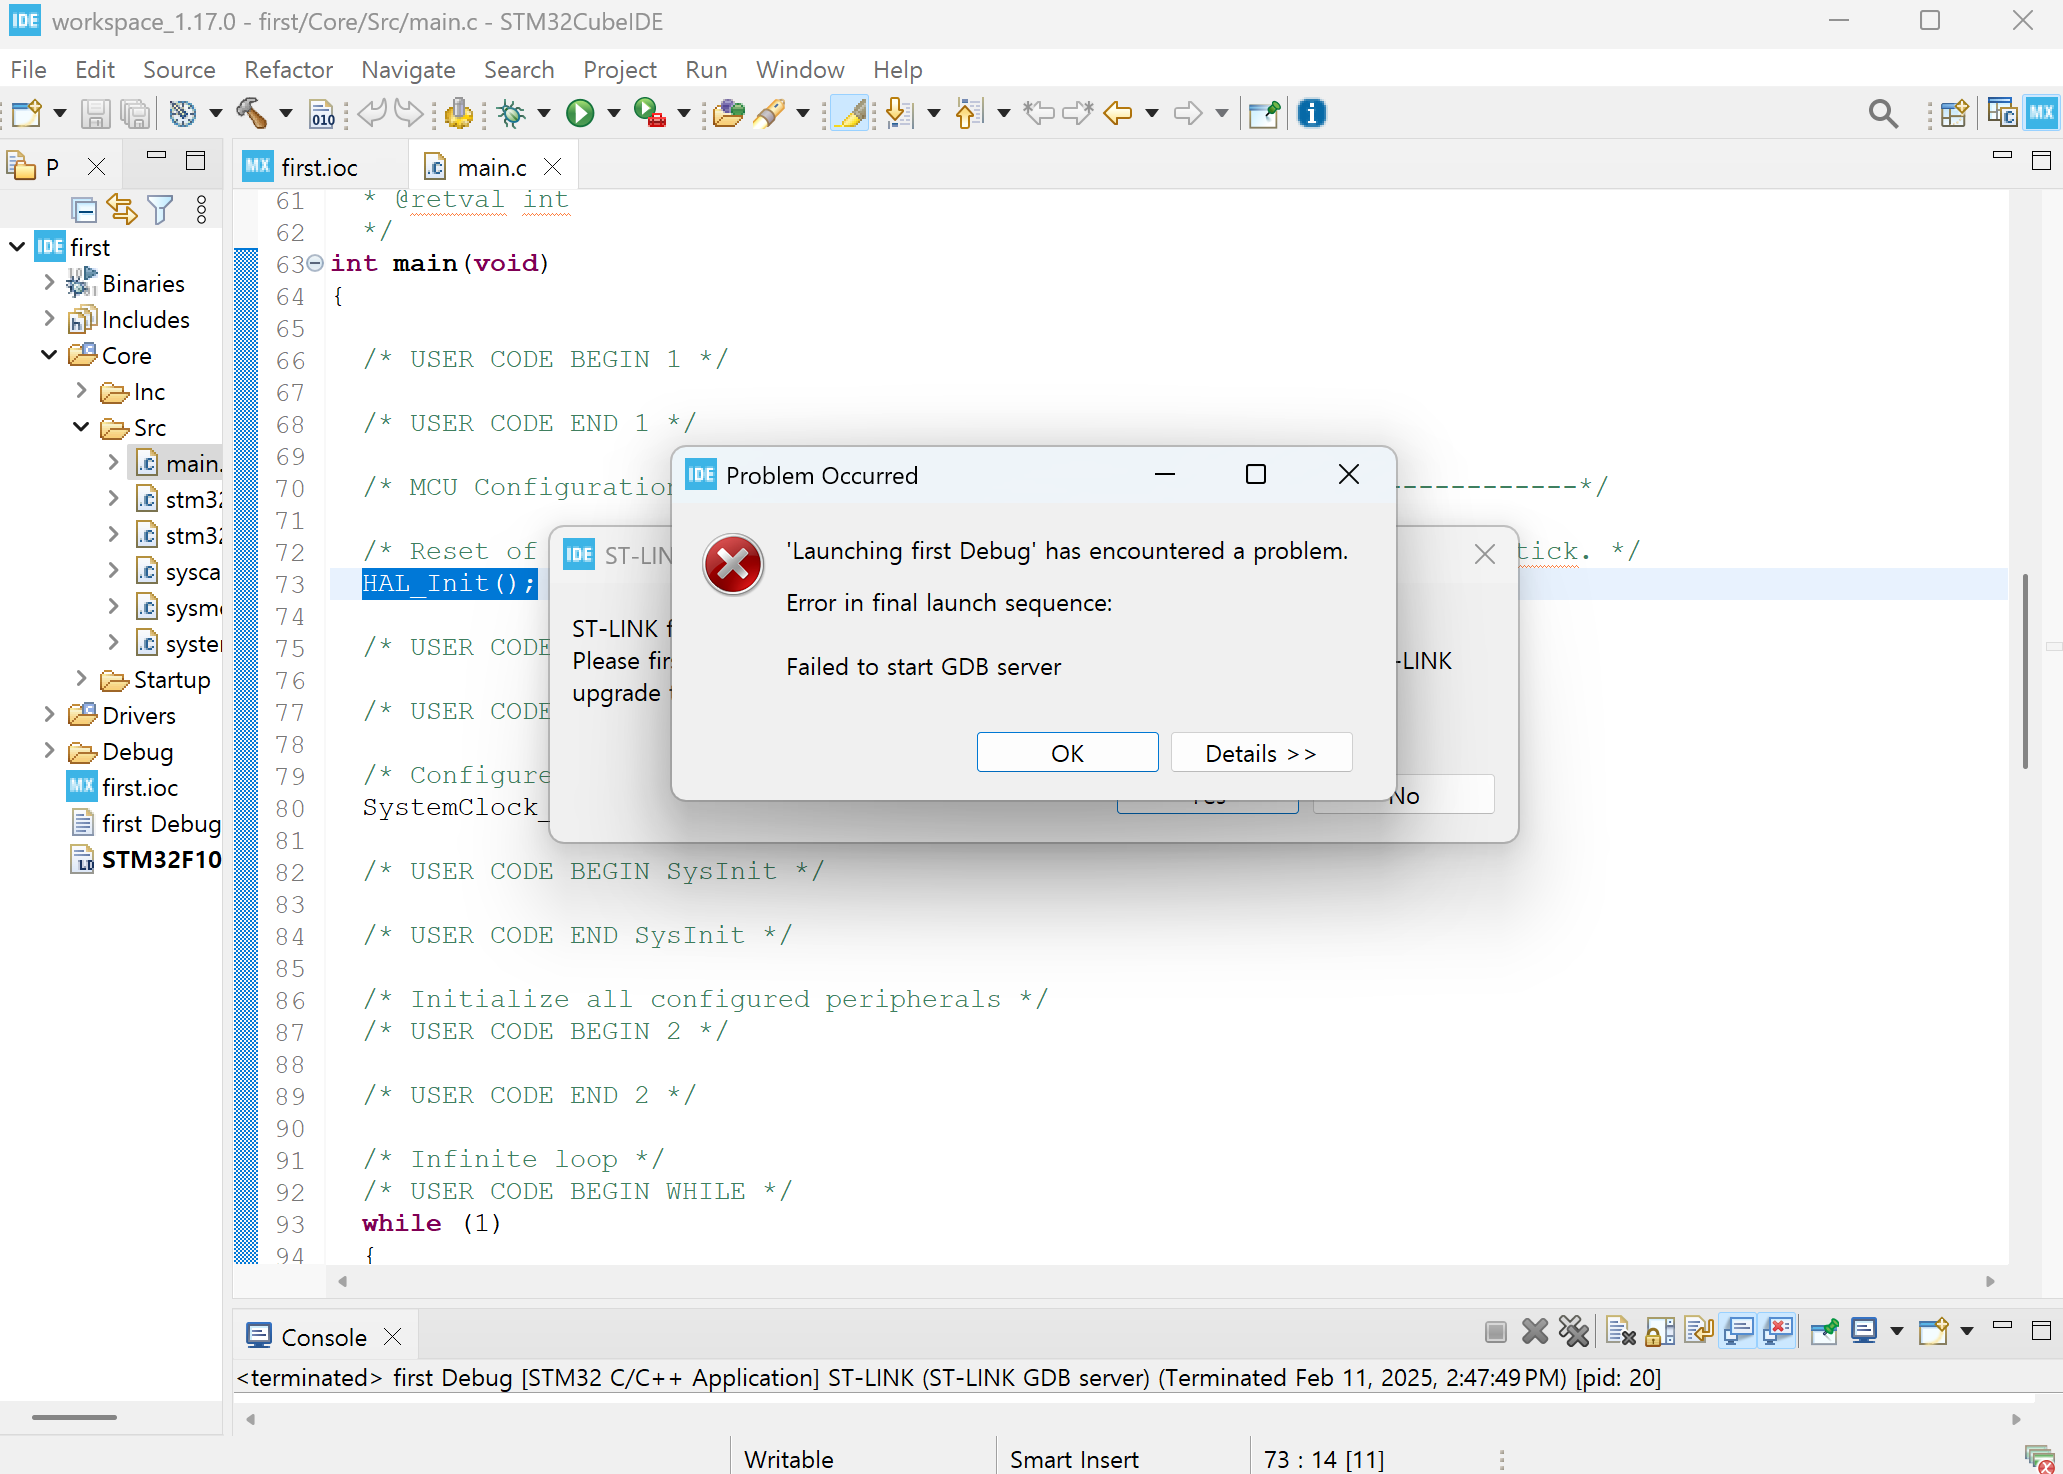Click the Forward navigation arrow
2063x1474 pixels.
(x=1187, y=113)
